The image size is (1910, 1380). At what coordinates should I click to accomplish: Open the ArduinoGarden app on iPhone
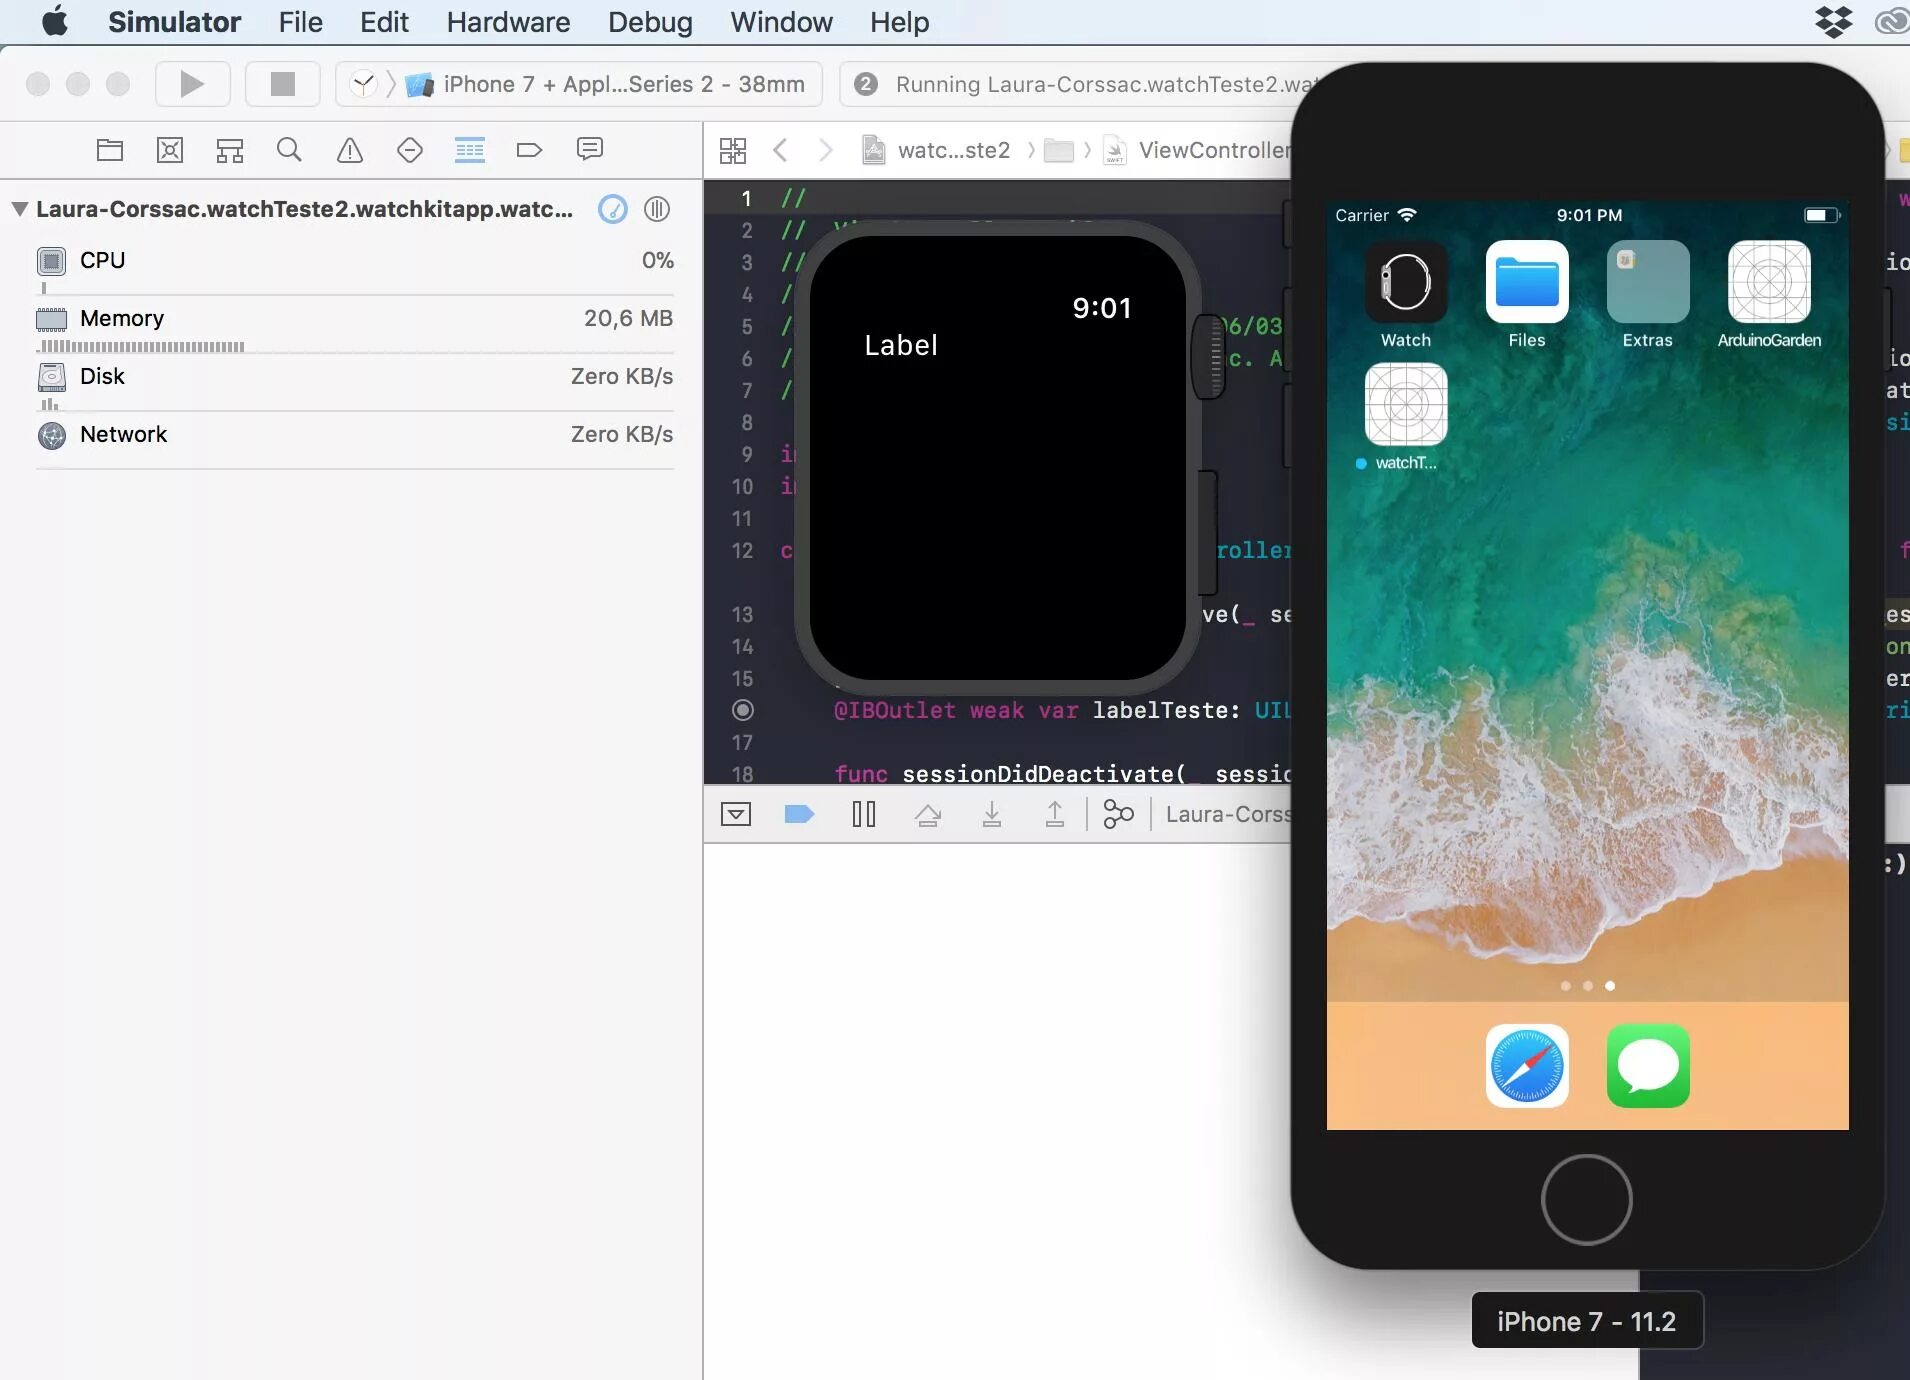click(1769, 281)
